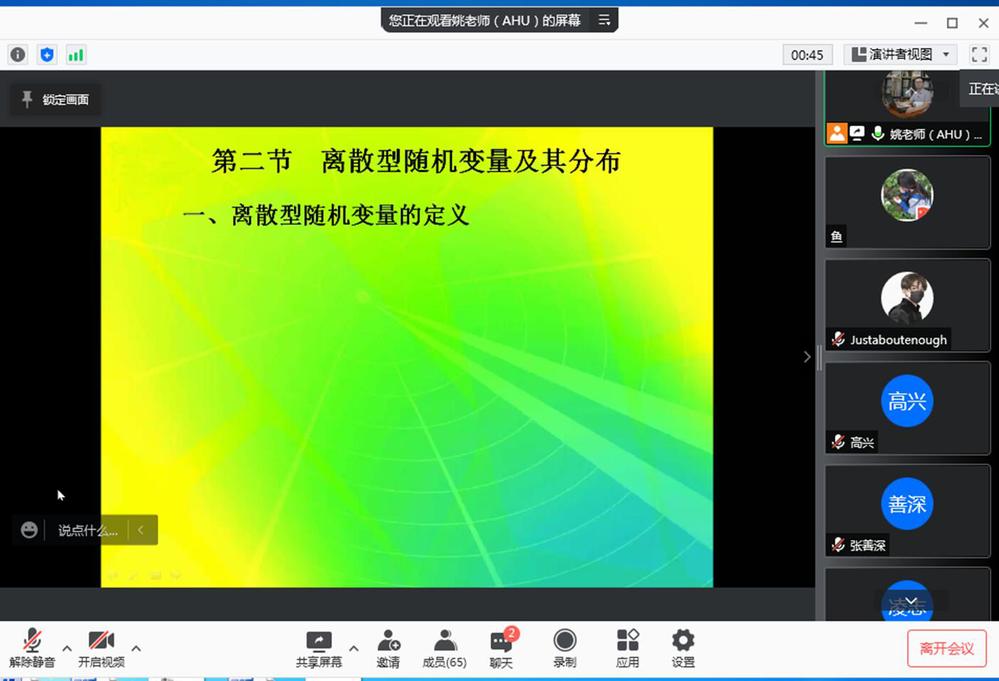This screenshot has height=681, width=999.
Task: Open the Chat (聊天) panel
Action: tap(501, 648)
